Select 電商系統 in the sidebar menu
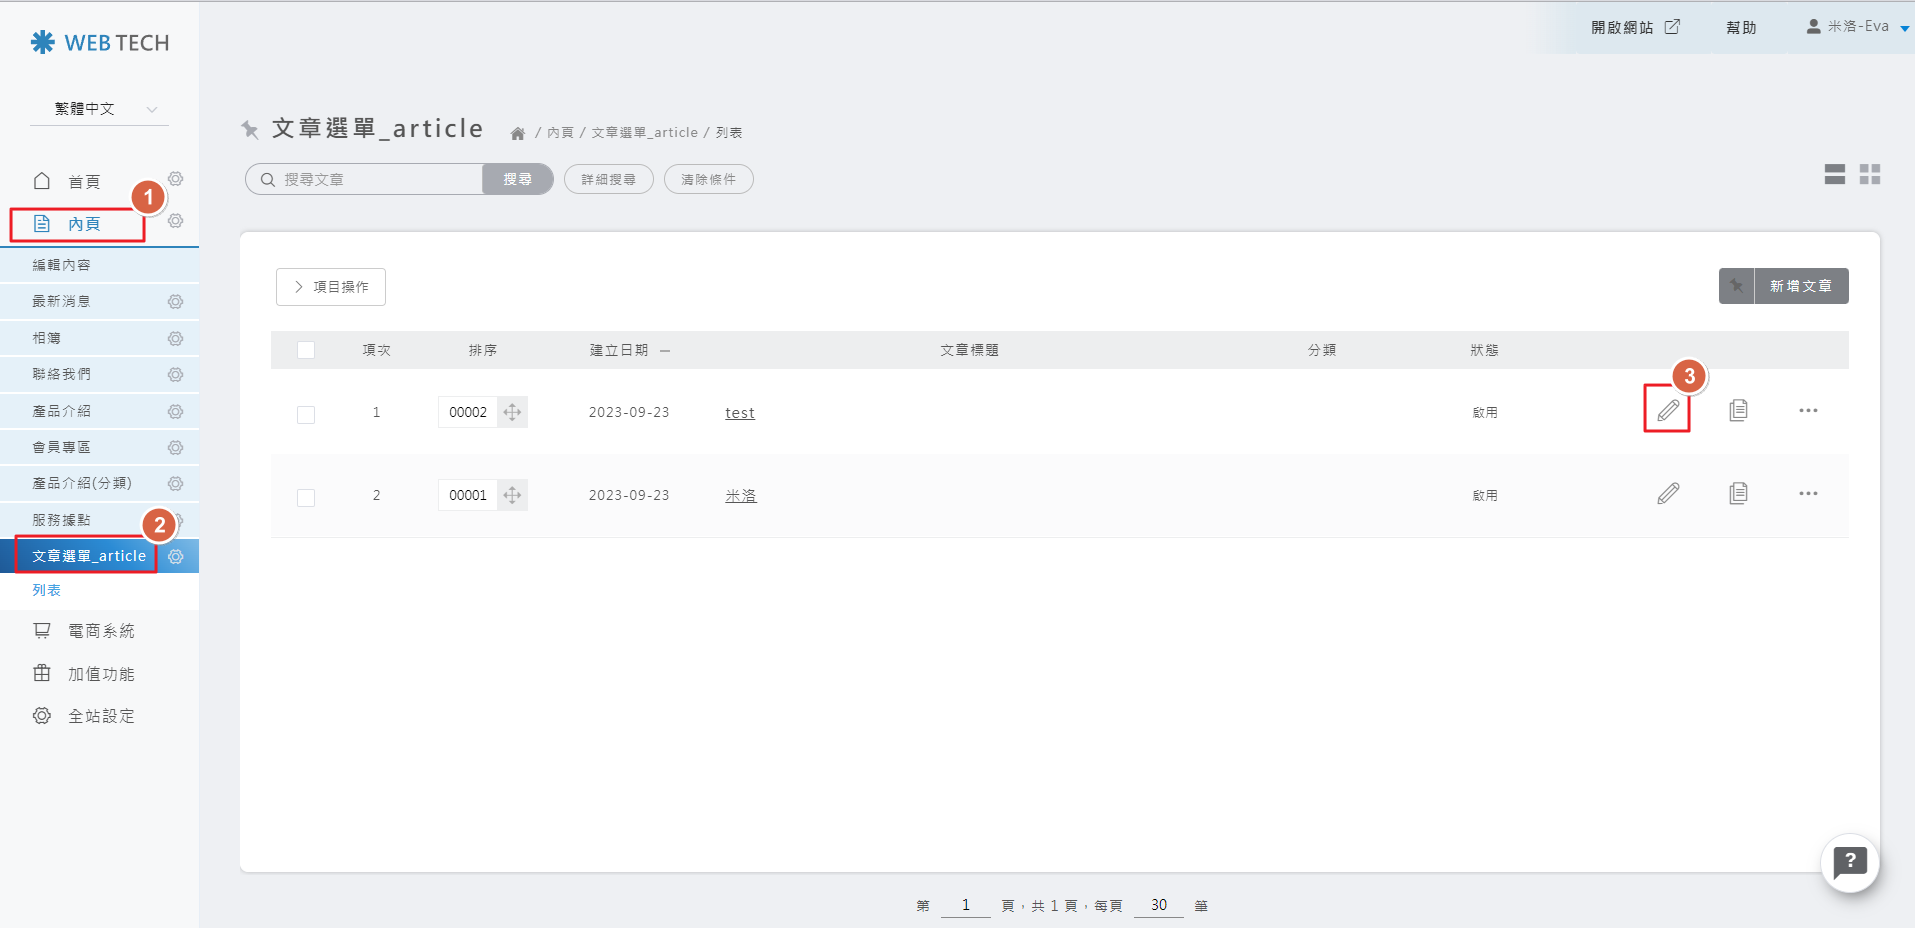 tap(100, 631)
